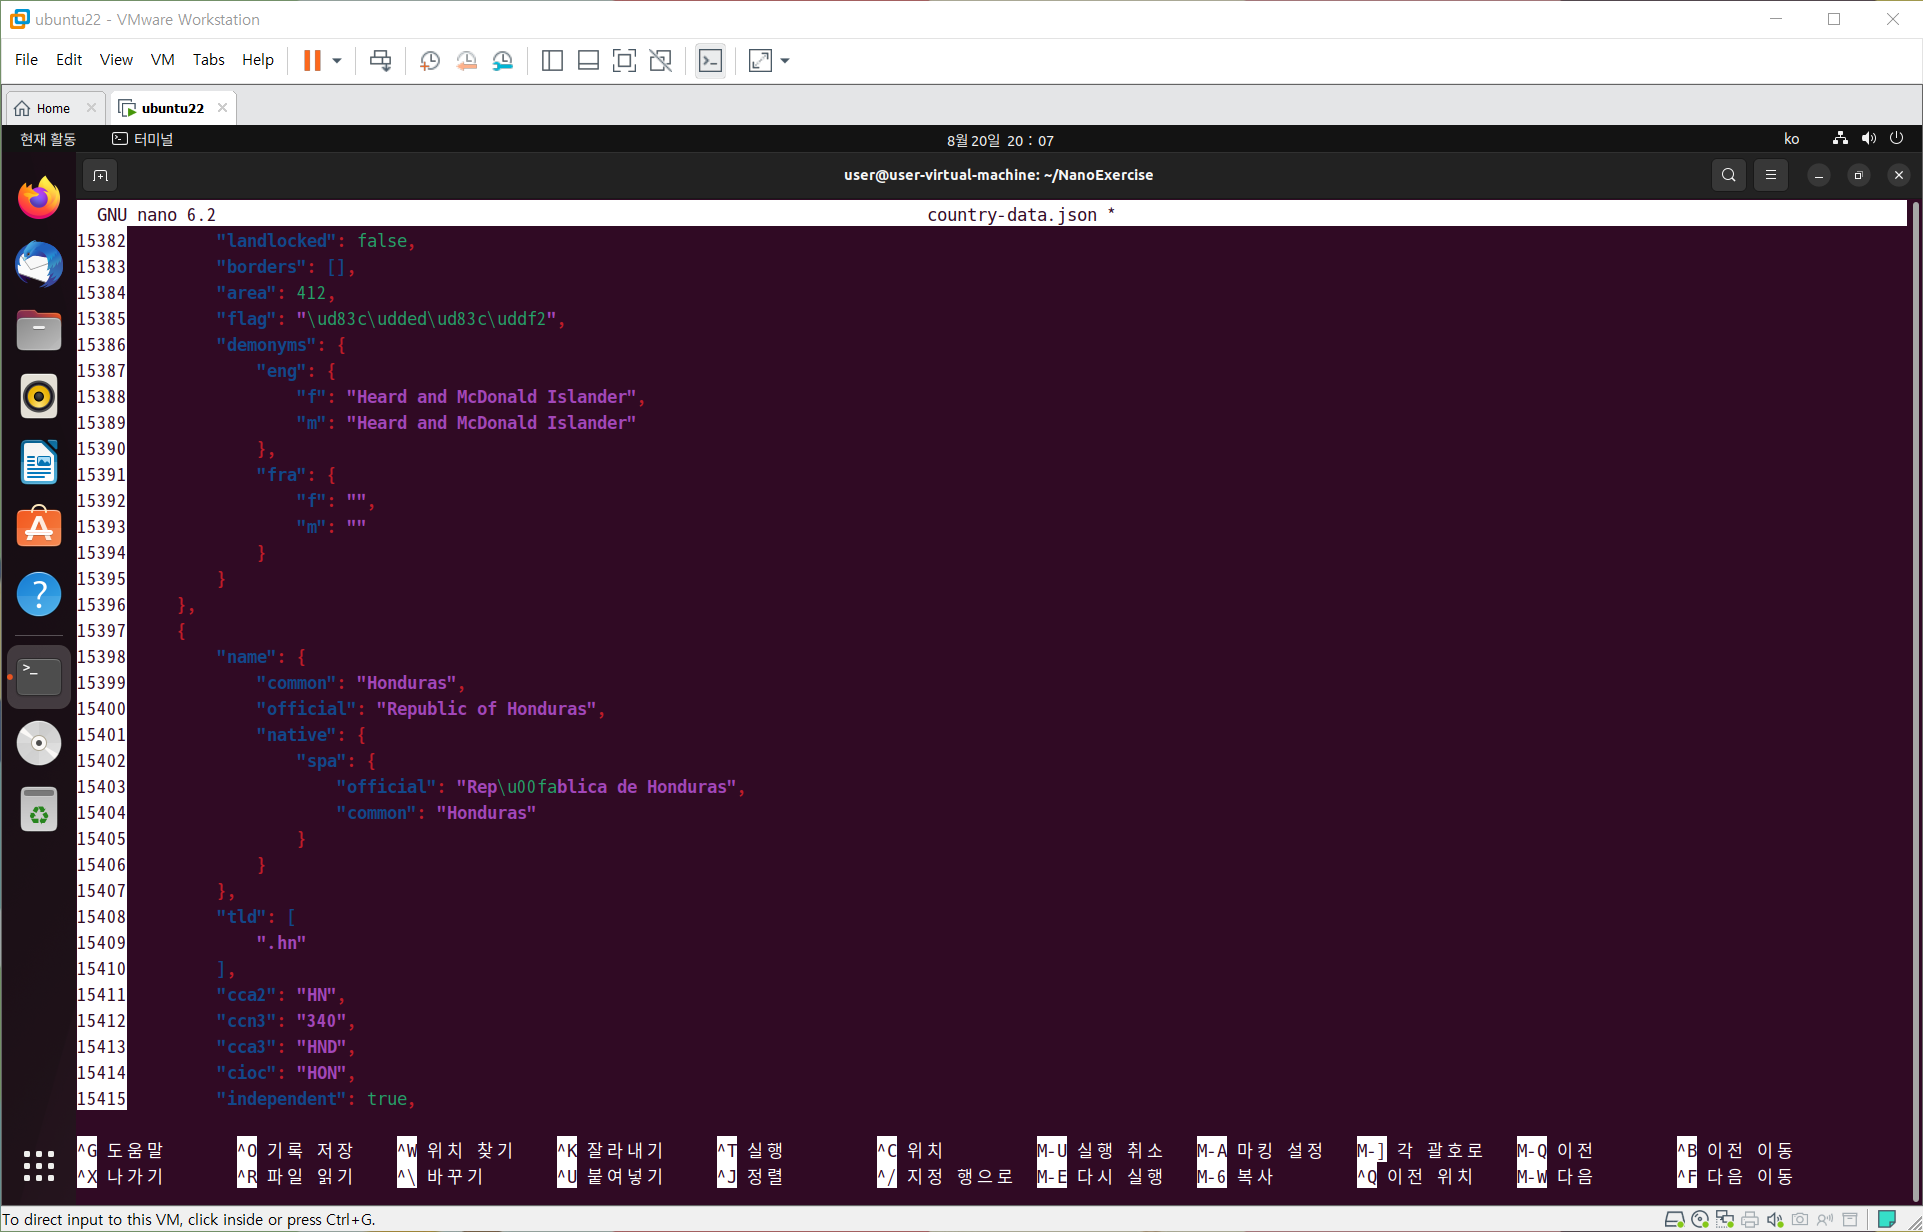Open the power options dropdown arrow

(337, 61)
